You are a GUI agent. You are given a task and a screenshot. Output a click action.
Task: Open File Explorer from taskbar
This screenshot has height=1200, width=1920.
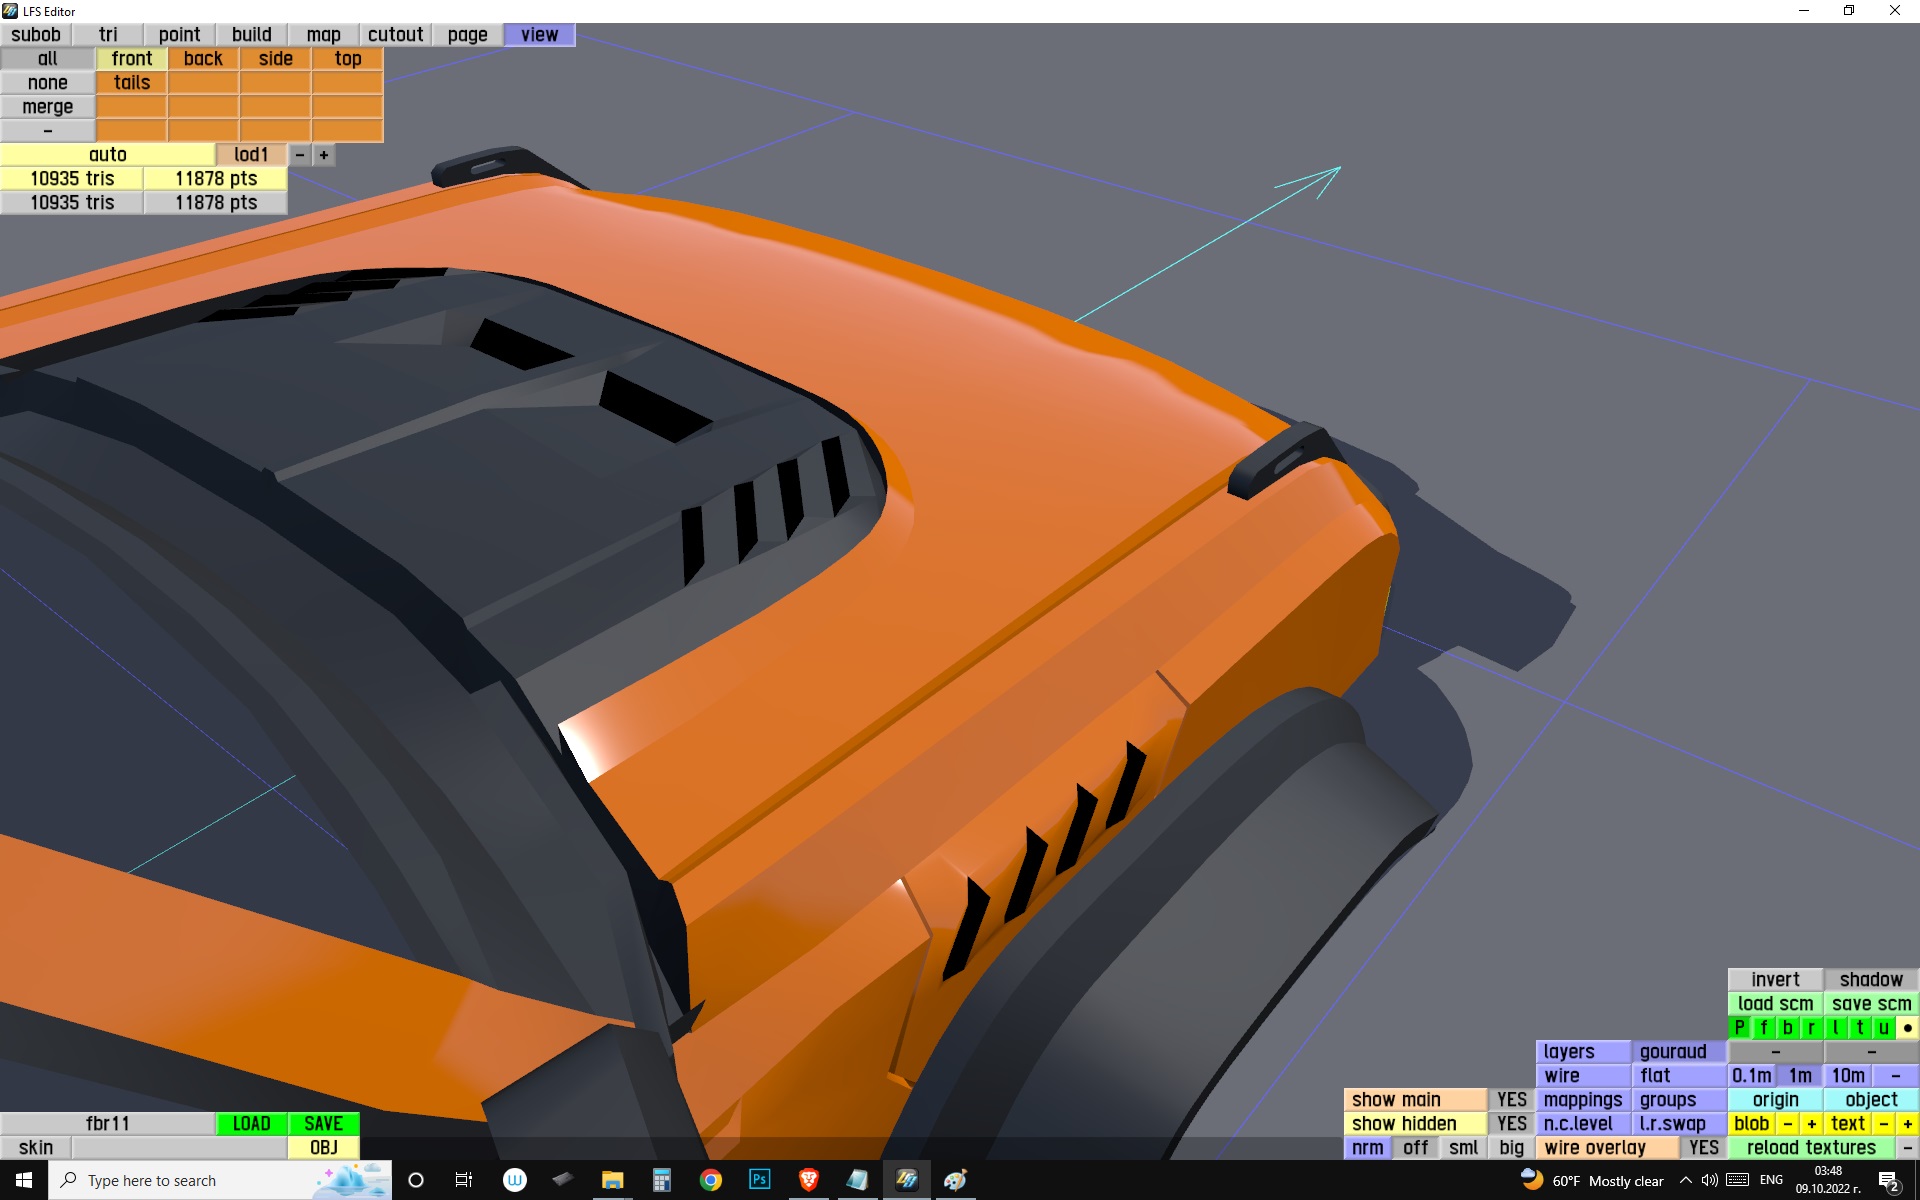point(612,1180)
